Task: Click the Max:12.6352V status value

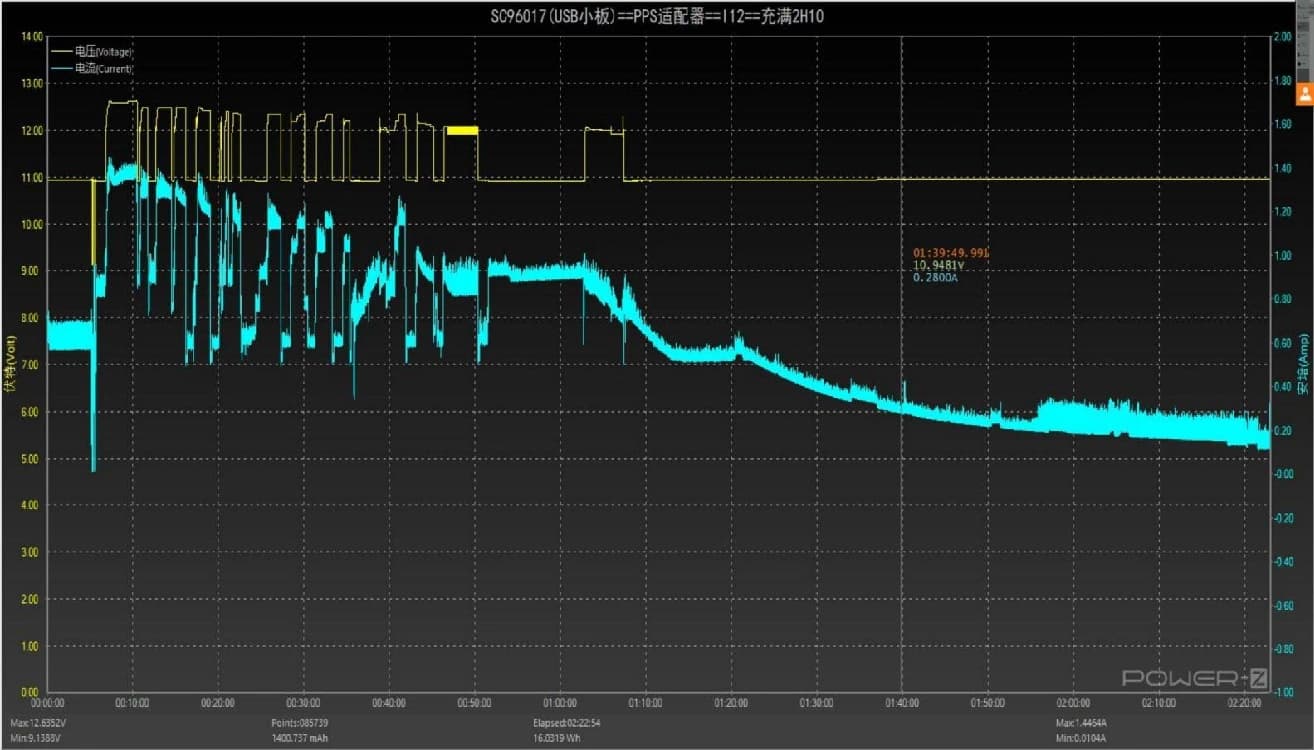Action: pos(36,722)
